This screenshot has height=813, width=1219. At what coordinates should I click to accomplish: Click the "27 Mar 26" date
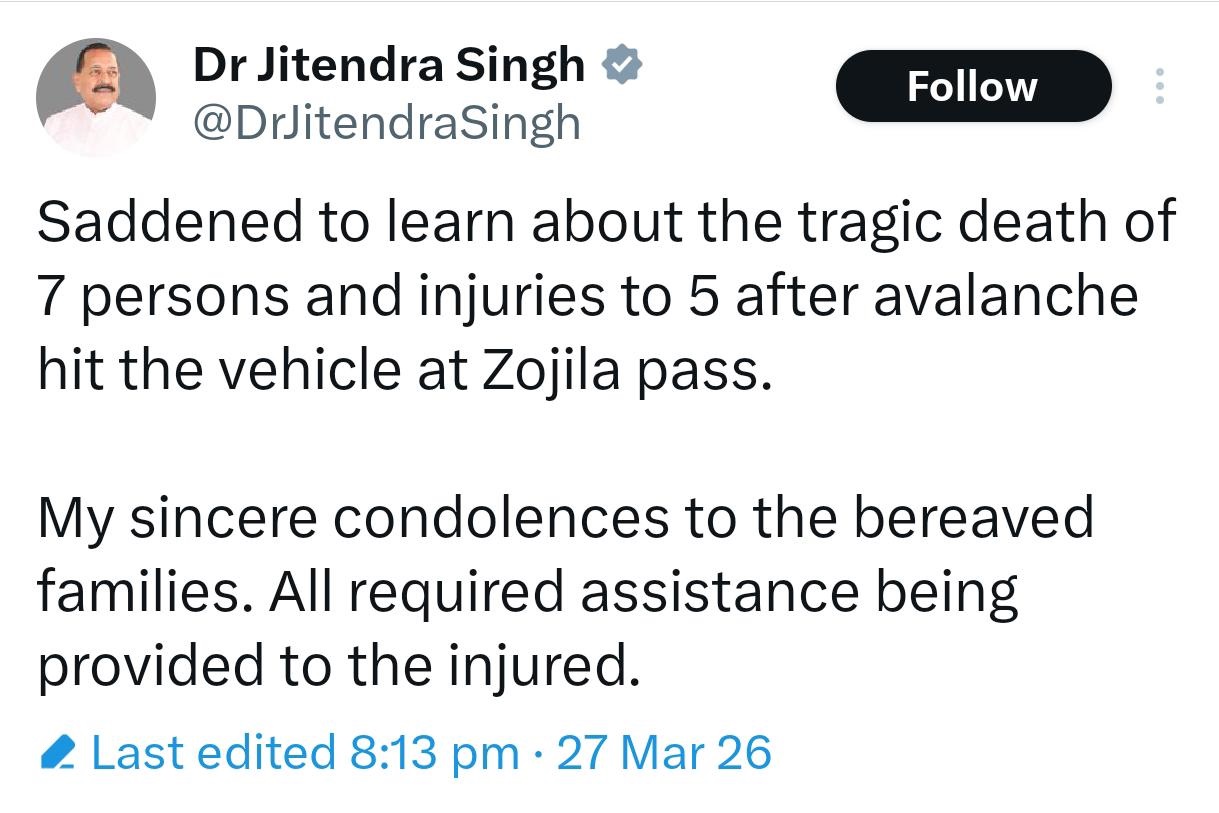[x=664, y=752]
